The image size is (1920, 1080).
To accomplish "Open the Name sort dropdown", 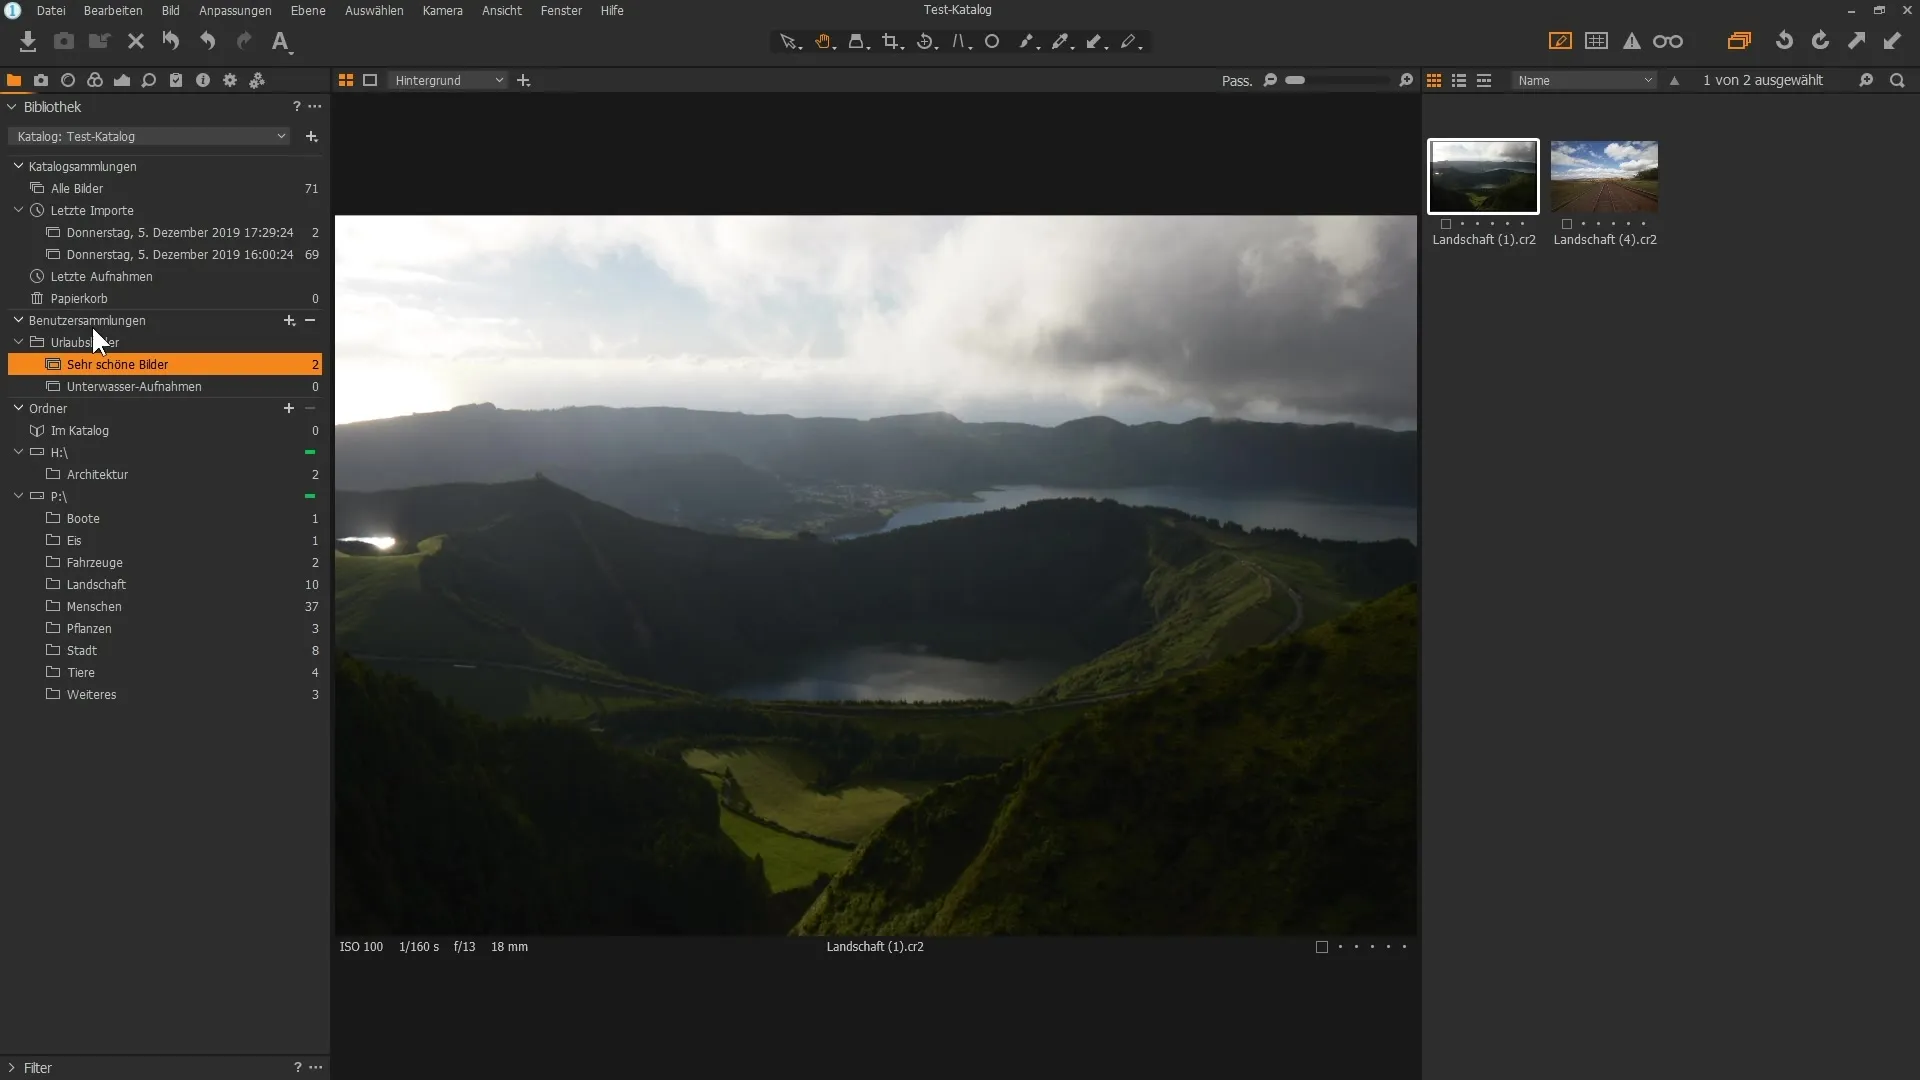I will tap(1585, 80).
